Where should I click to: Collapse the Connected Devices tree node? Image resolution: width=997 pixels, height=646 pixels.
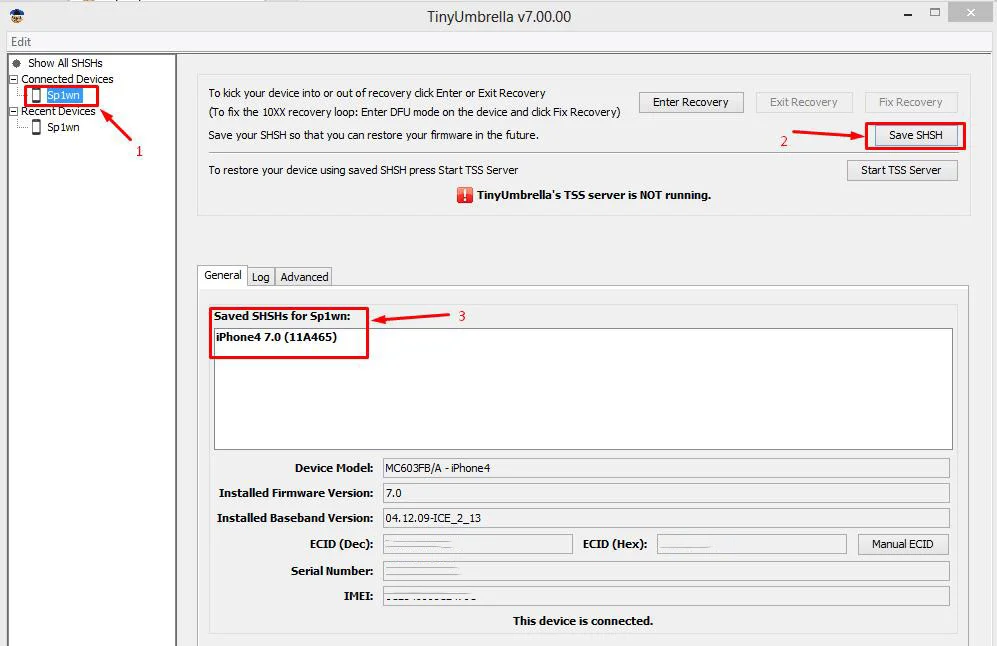pos(13,79)
